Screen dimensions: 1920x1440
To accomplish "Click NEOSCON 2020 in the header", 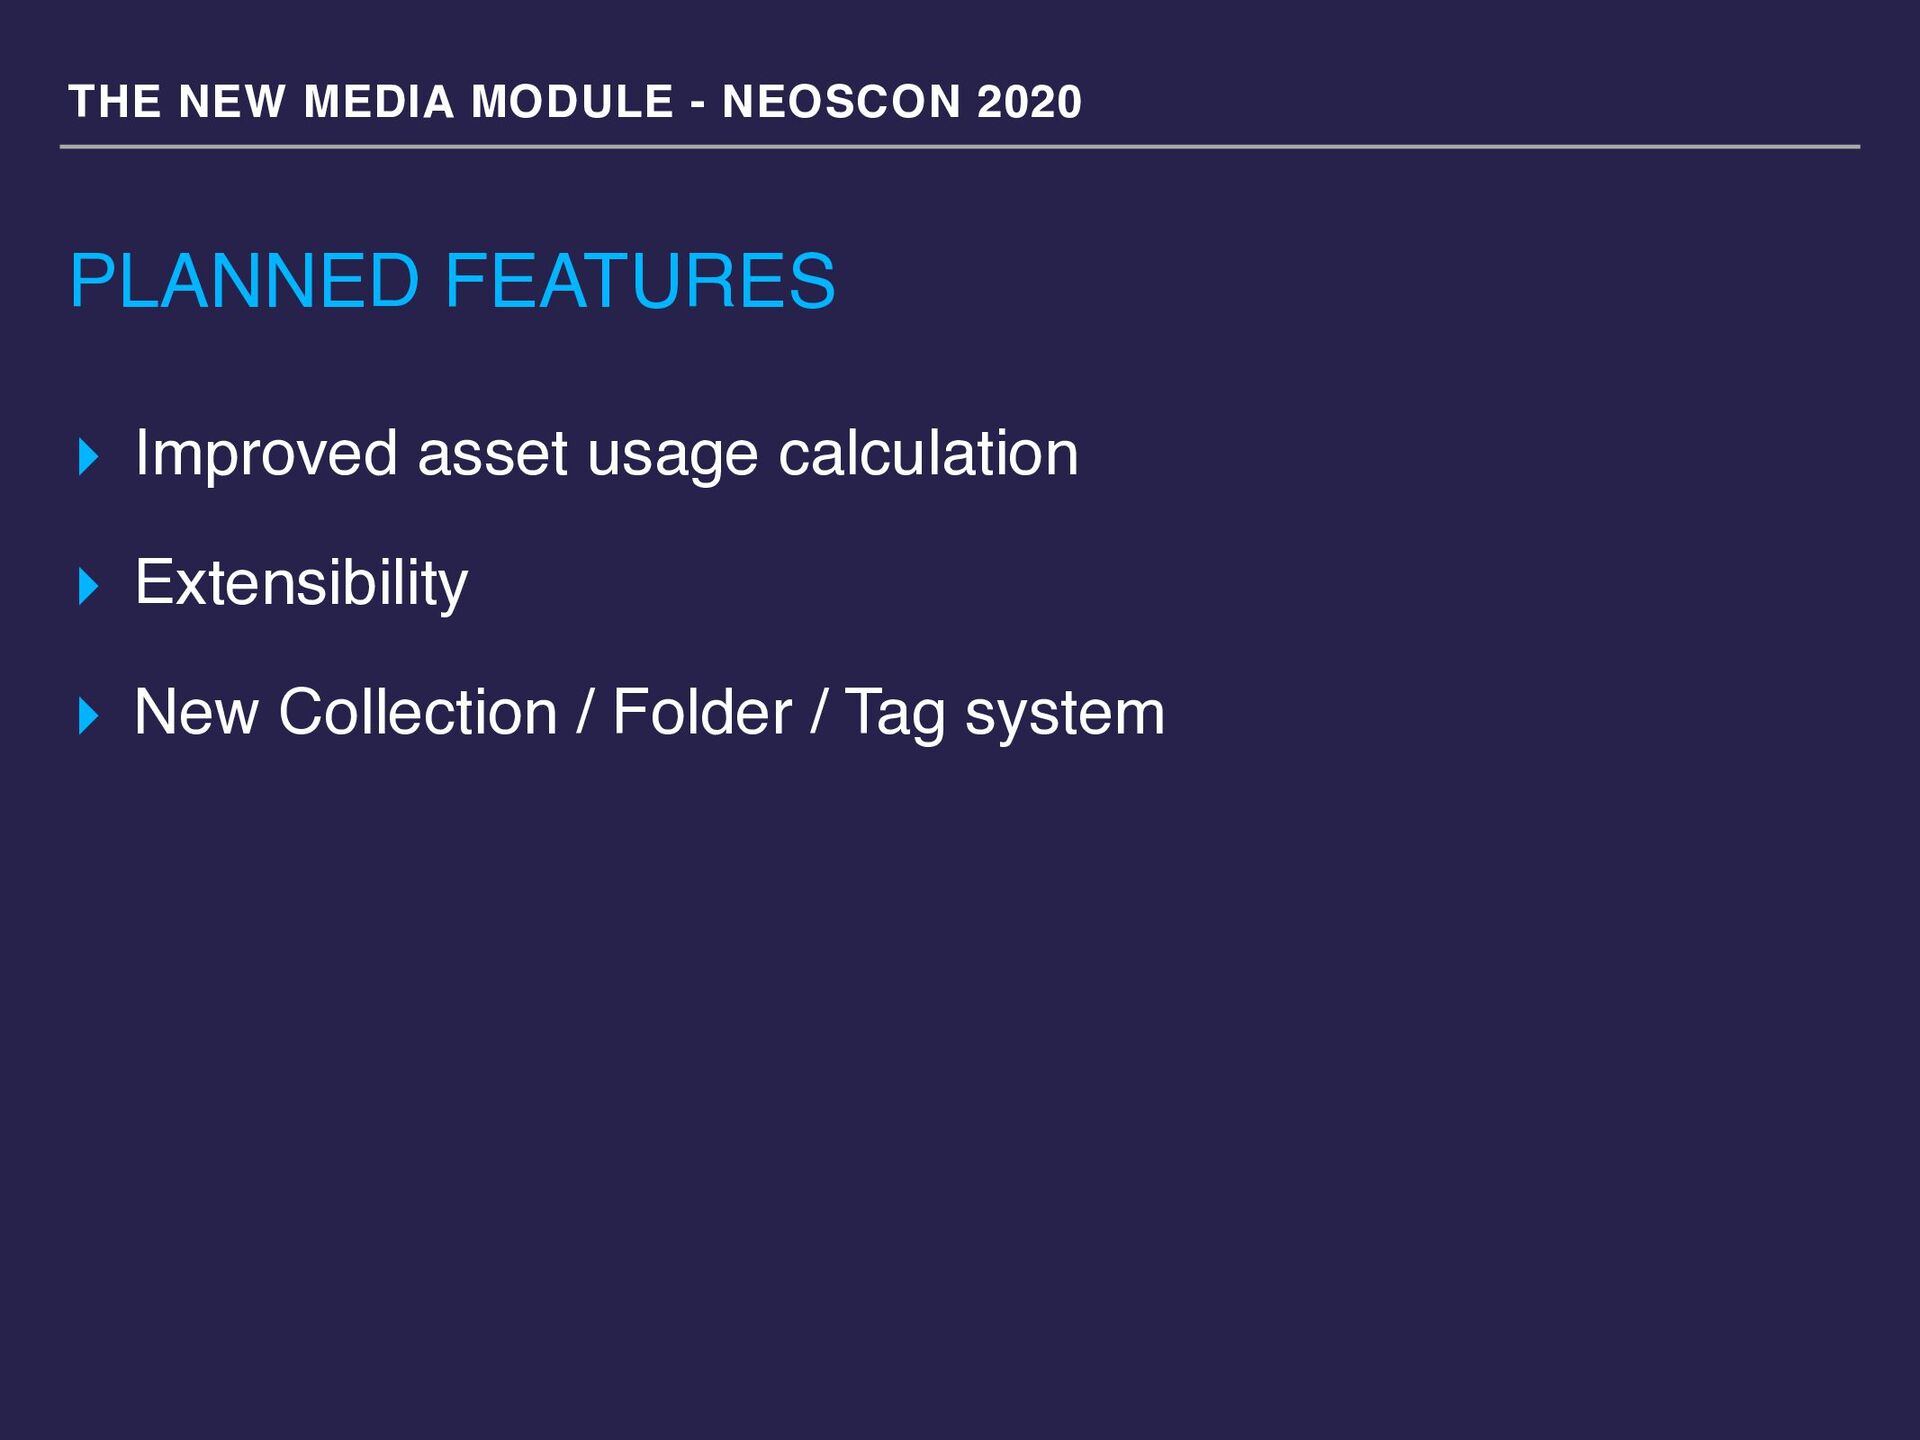I will click(x=902, y=102).
